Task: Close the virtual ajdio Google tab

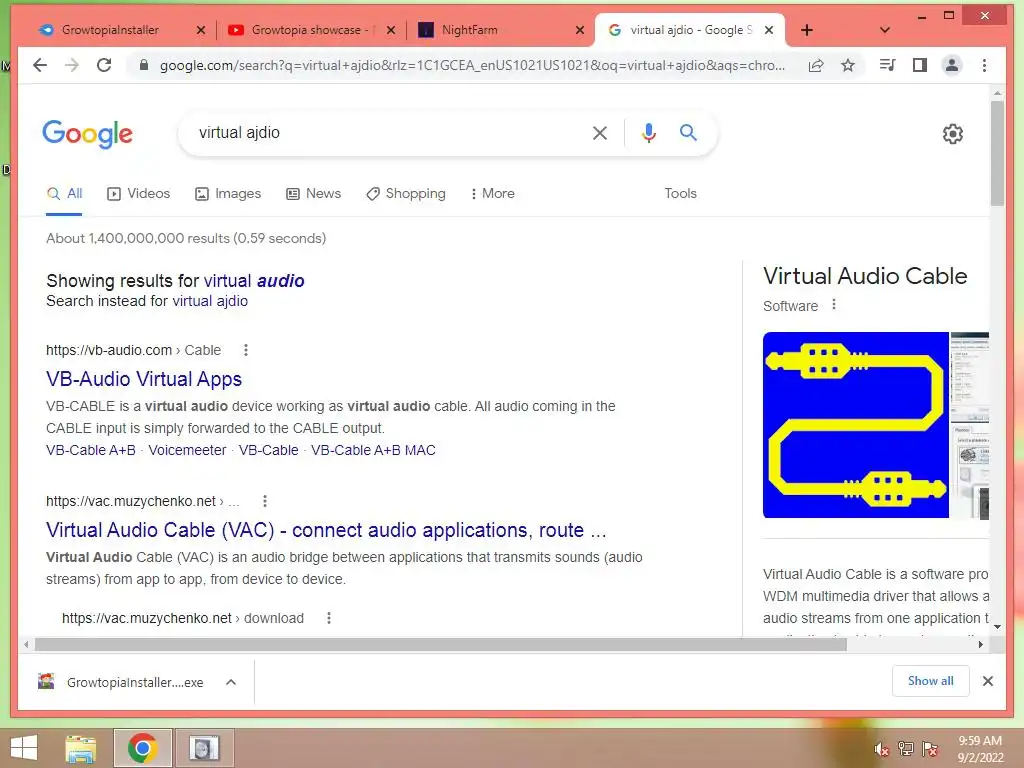Action: point(769,30)
